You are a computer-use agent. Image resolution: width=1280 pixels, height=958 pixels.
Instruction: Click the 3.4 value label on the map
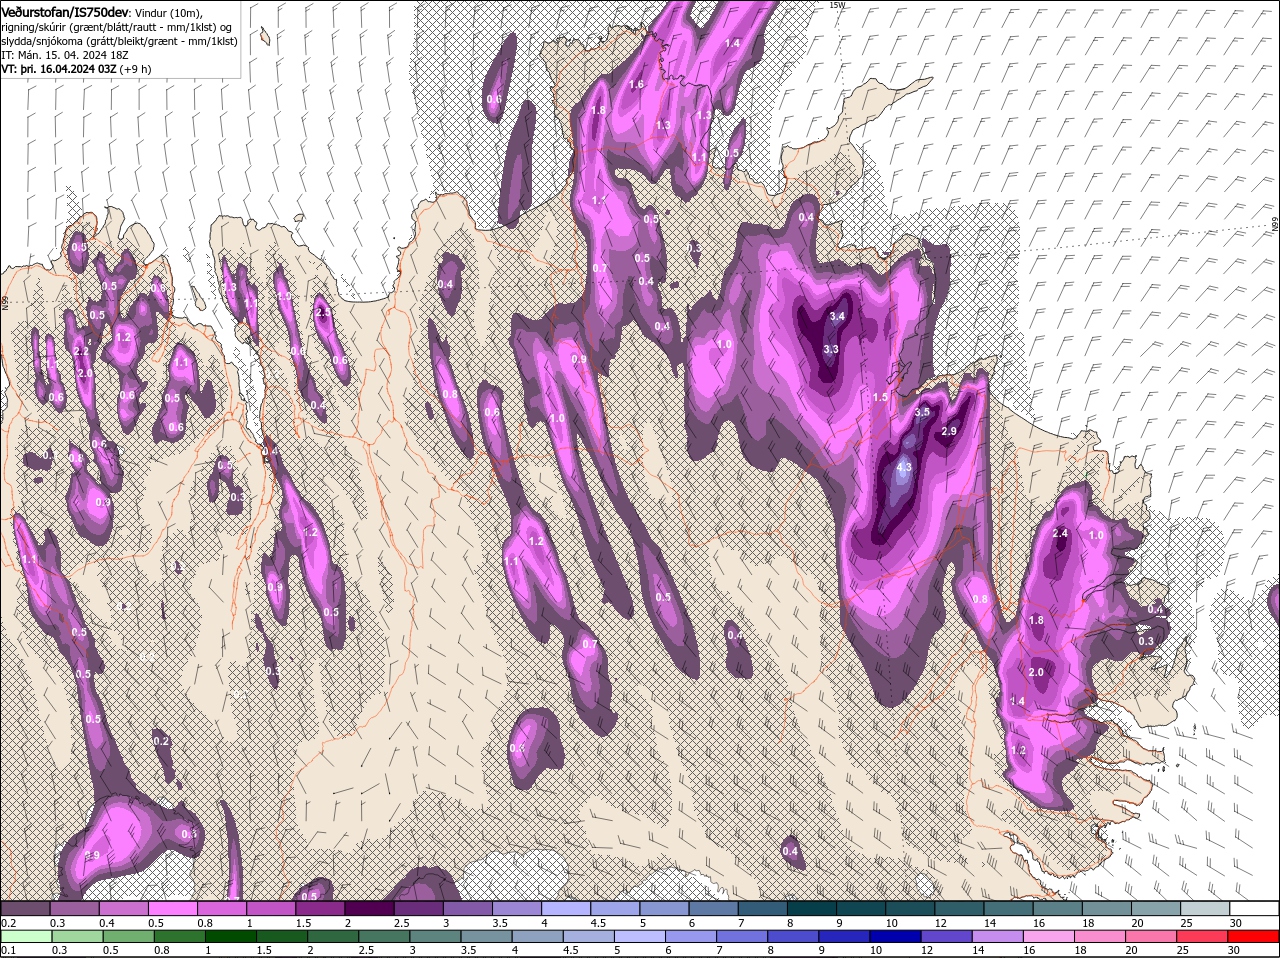pyautogui.click(x=838, y=317)
